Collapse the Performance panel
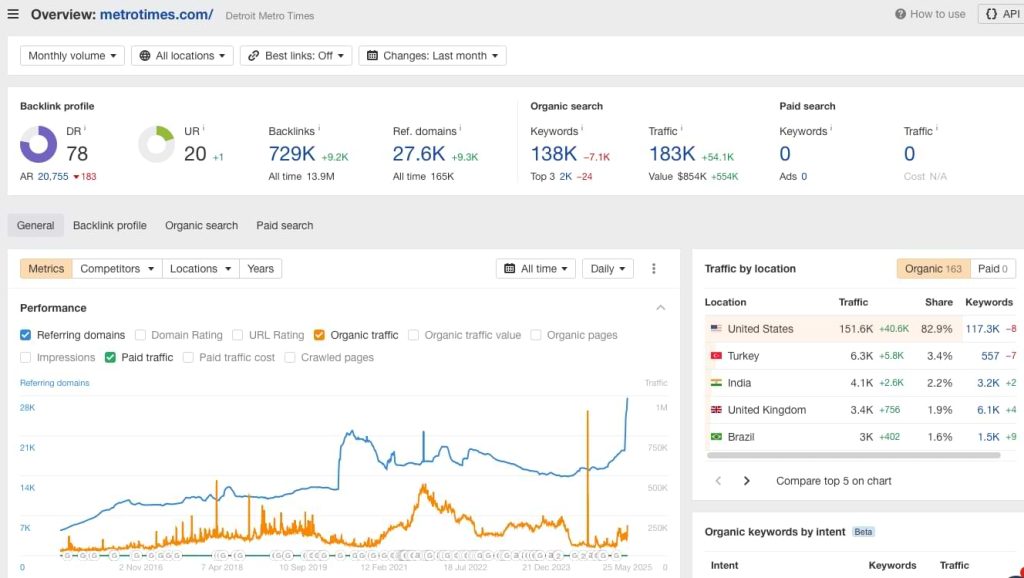The height and width of the screenshot is (578, 1024). pos(660,307)
